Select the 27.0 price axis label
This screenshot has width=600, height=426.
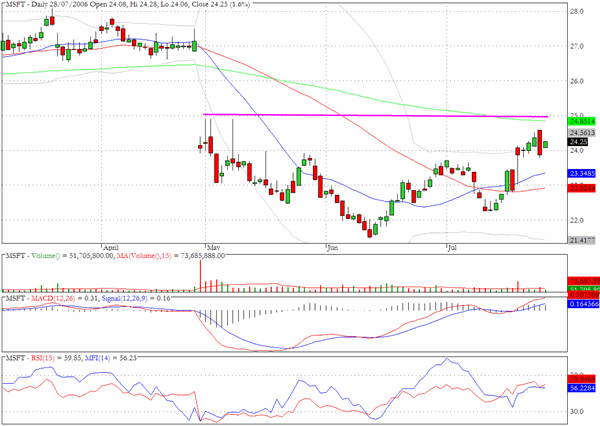[x=576, y=46]
